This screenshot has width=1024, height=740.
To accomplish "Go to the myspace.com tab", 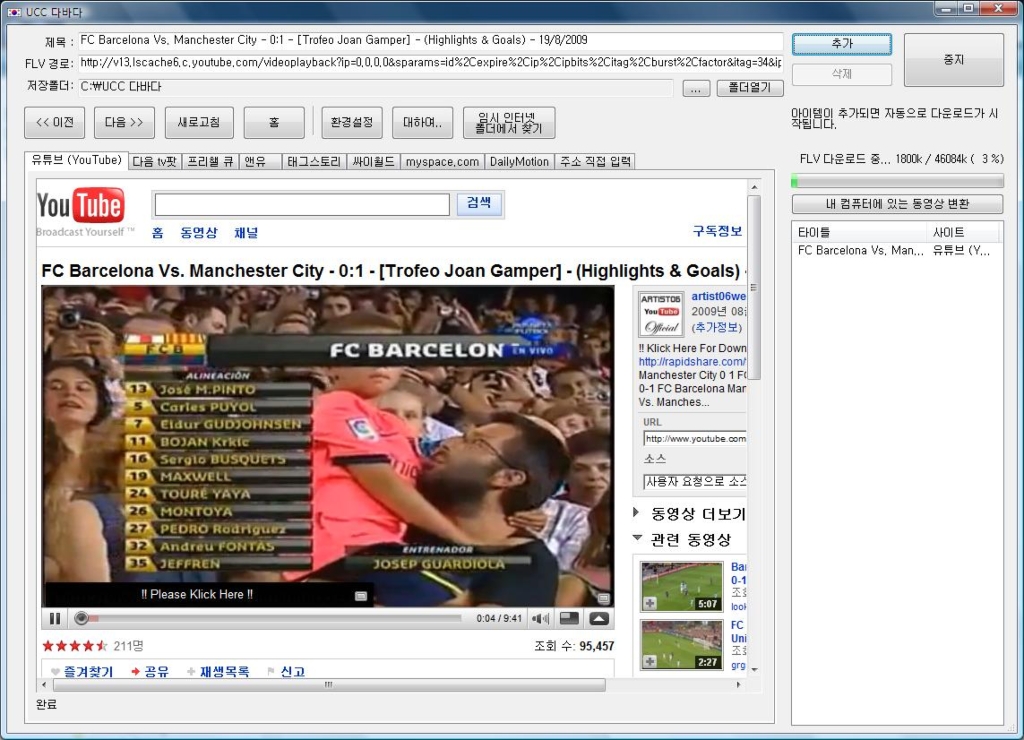I will coord(442,162).
